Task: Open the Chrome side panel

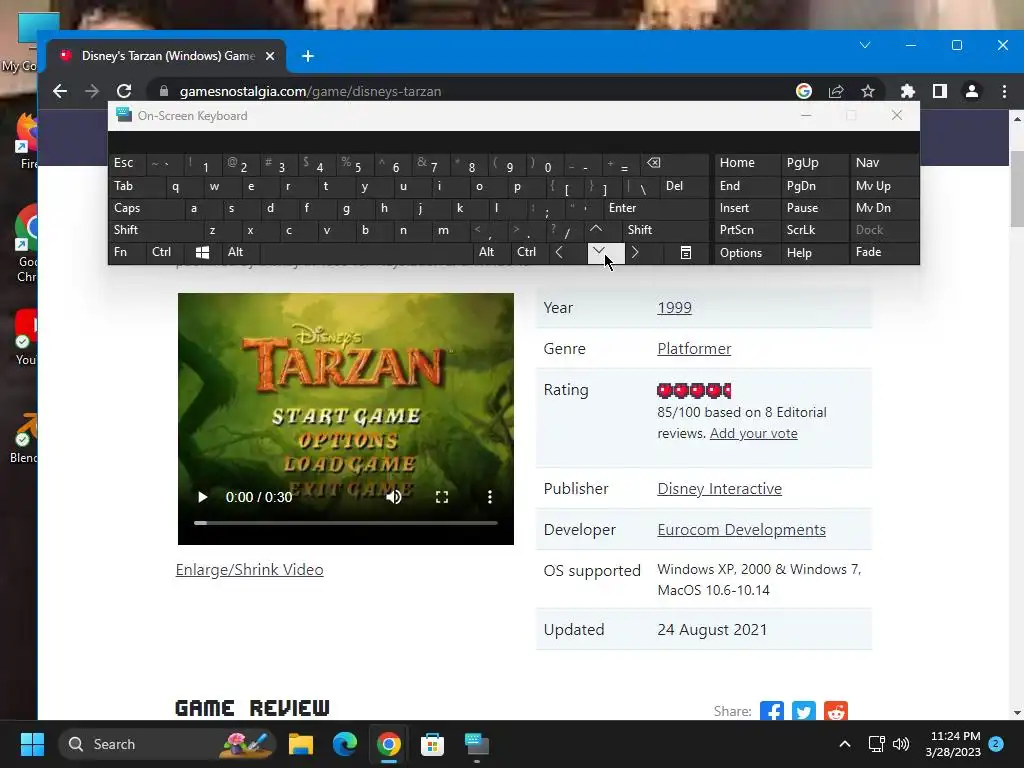Action: point(940,91)
